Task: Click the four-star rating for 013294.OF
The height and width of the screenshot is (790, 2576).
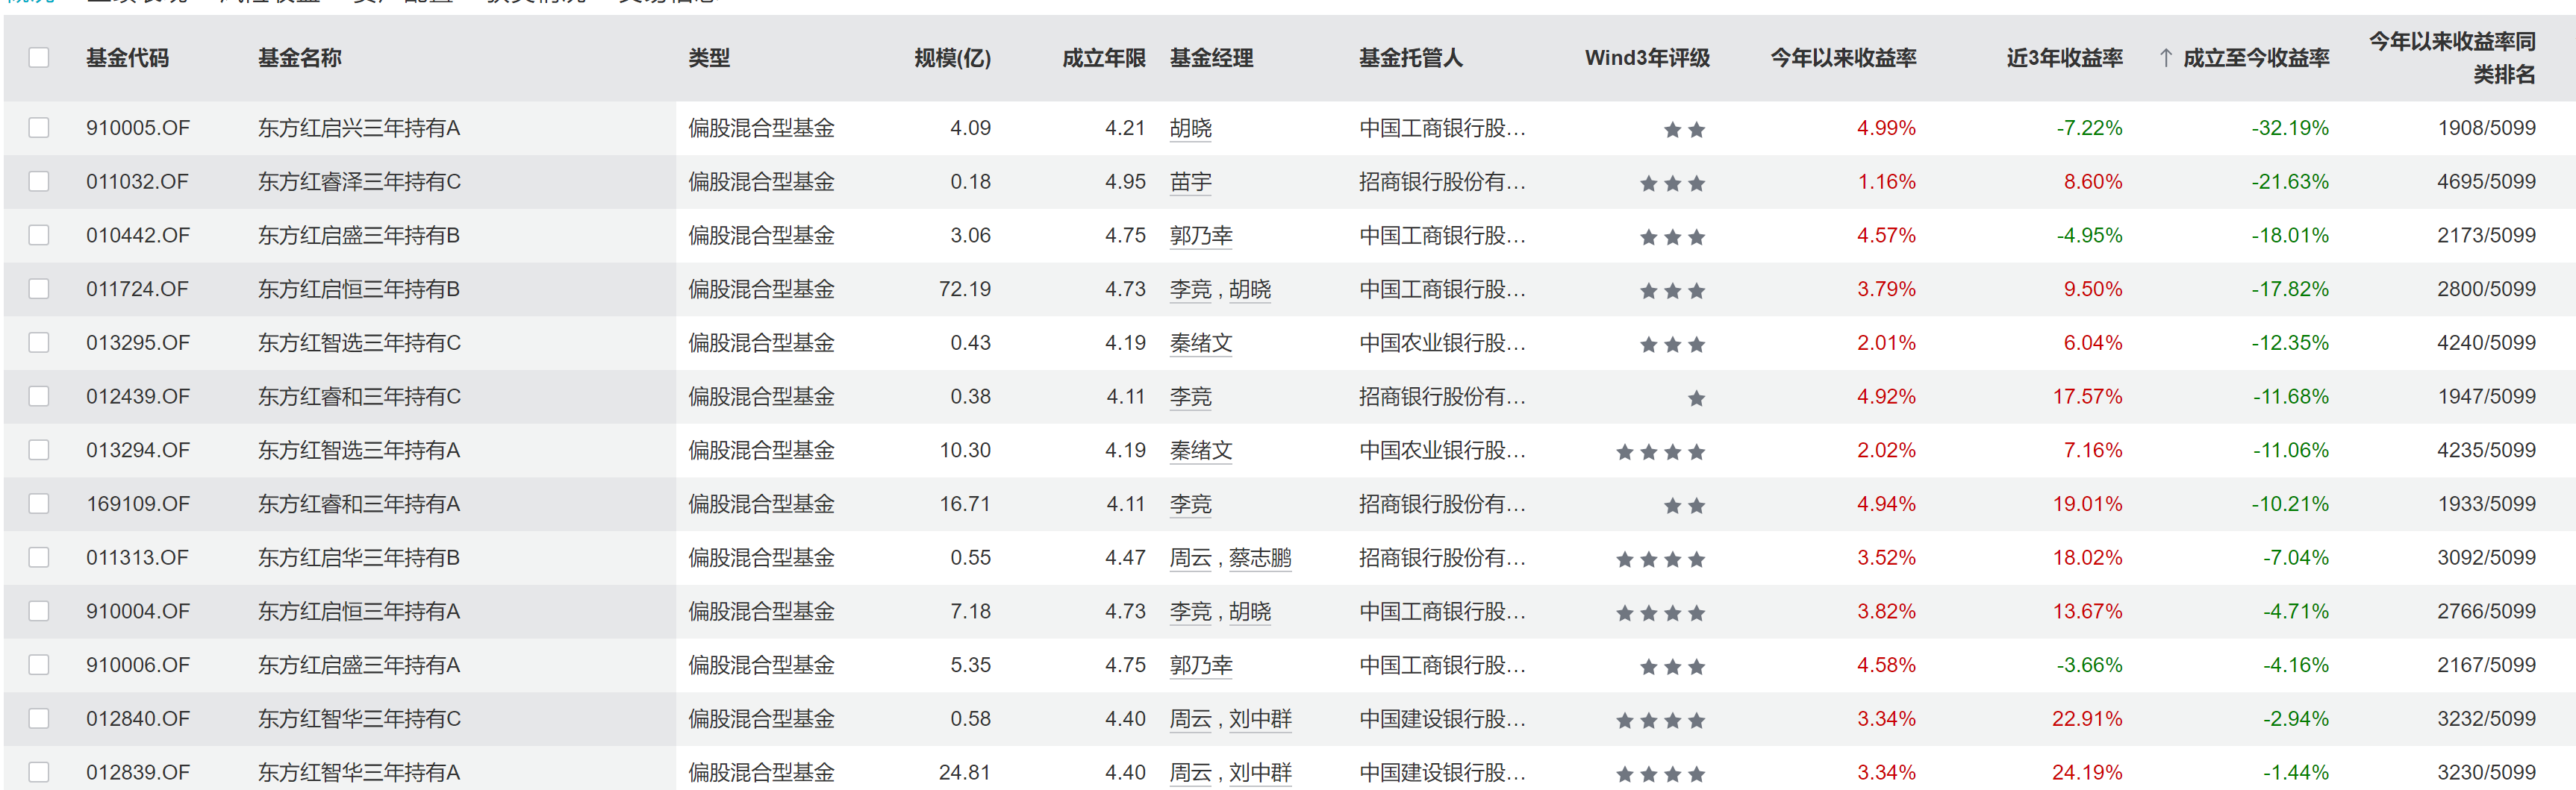Action: pyautogui.click(x=1660, y=453)
